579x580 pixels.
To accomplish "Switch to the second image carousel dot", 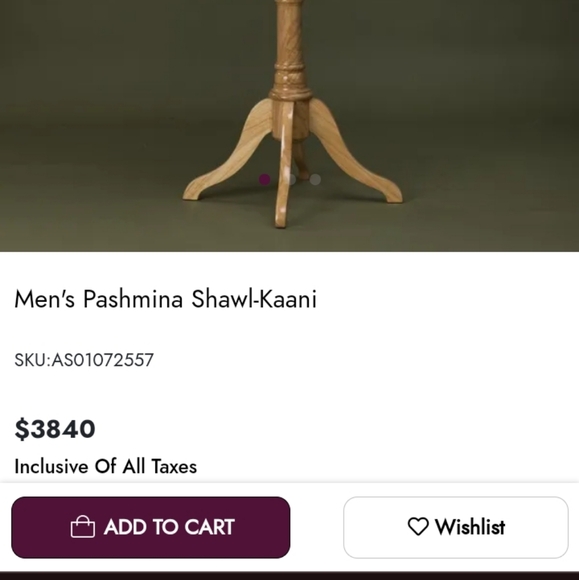I will 291,179.
